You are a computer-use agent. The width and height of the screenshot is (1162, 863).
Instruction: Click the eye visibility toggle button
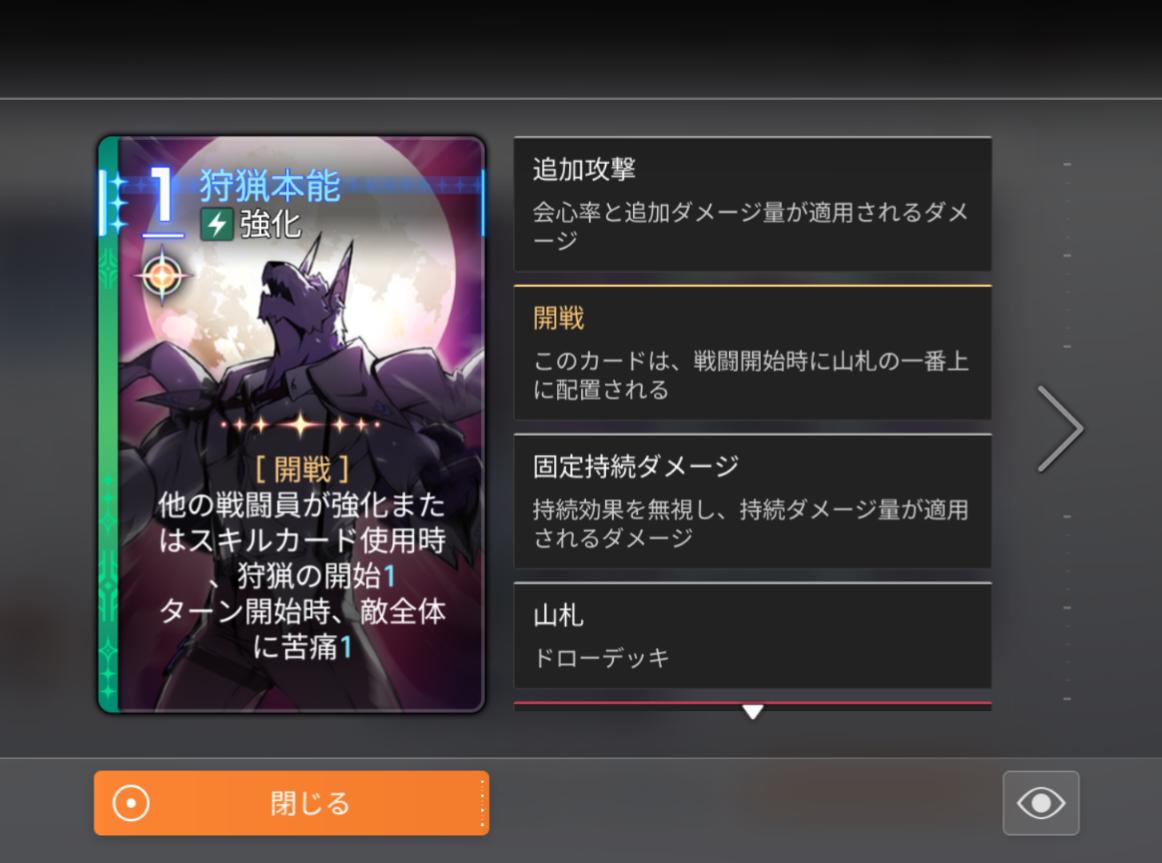(x=1040, y=803)
